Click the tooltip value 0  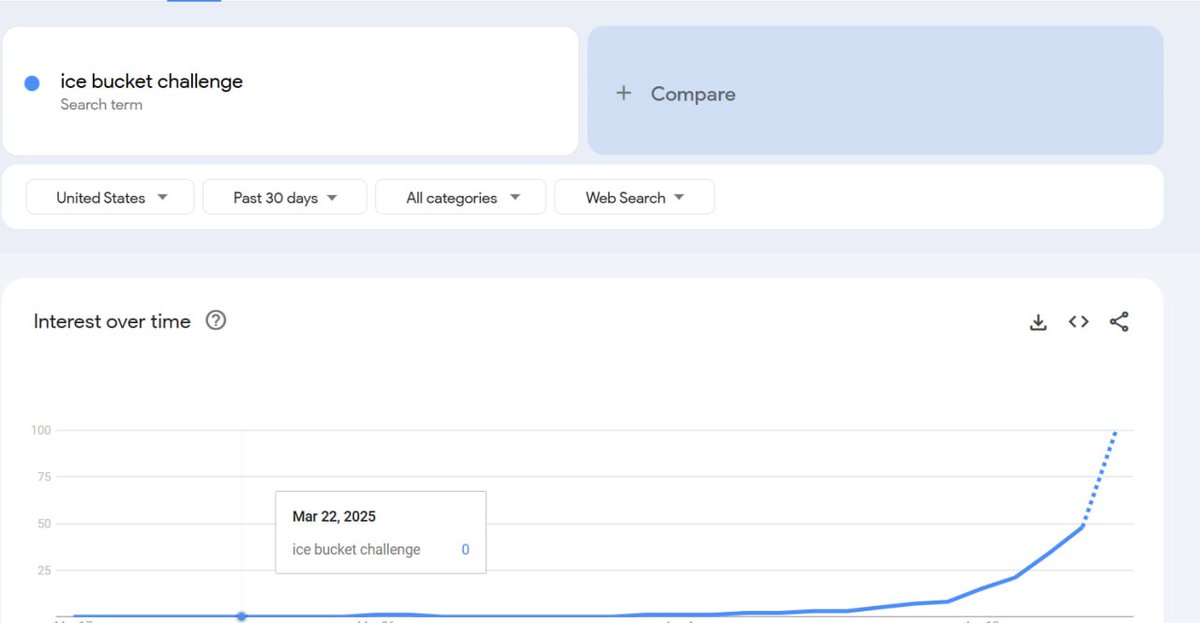coord(466,549)
